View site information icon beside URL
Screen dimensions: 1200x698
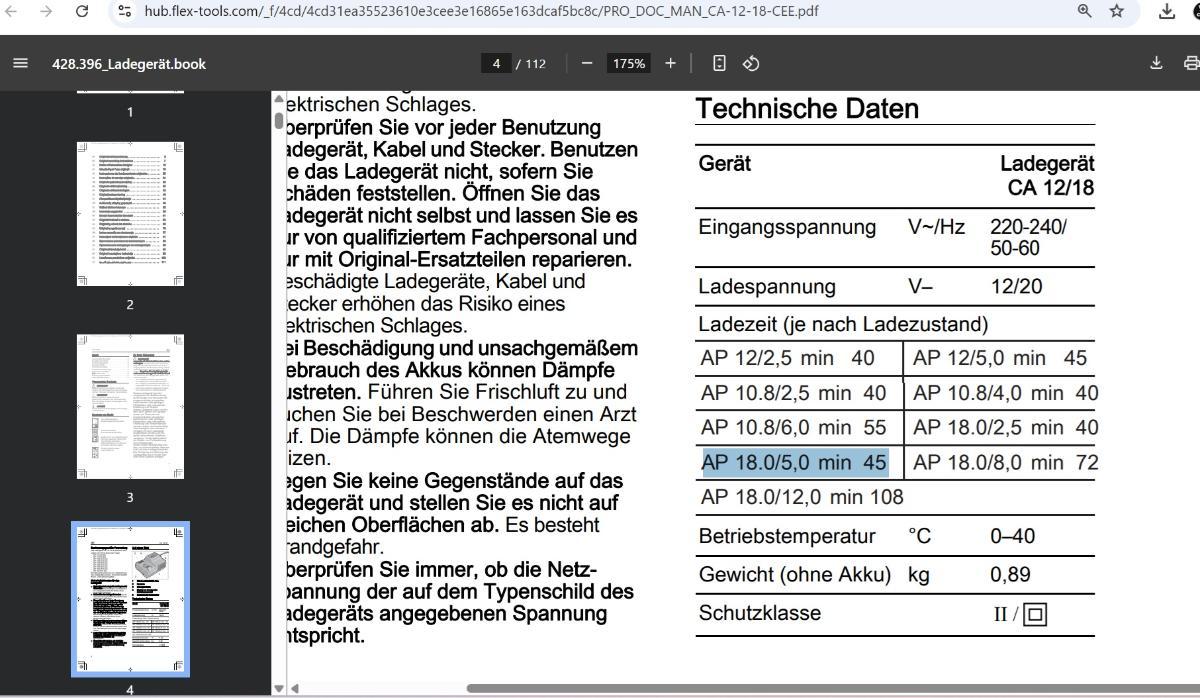click(125, 11)
